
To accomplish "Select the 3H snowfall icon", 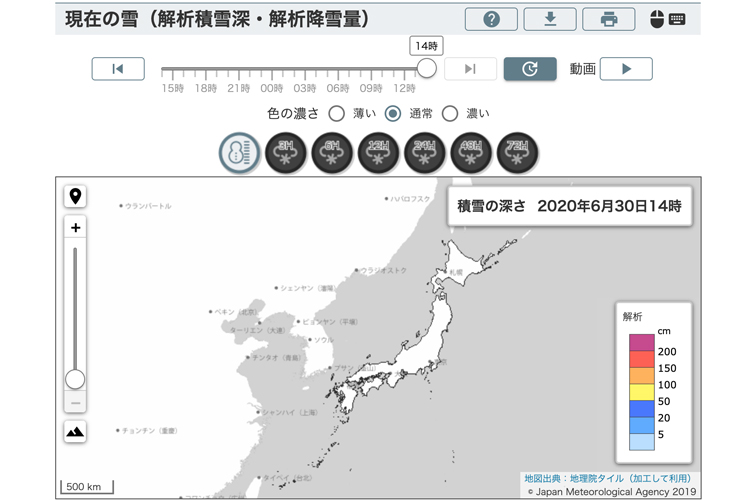I will coord(286,153).
